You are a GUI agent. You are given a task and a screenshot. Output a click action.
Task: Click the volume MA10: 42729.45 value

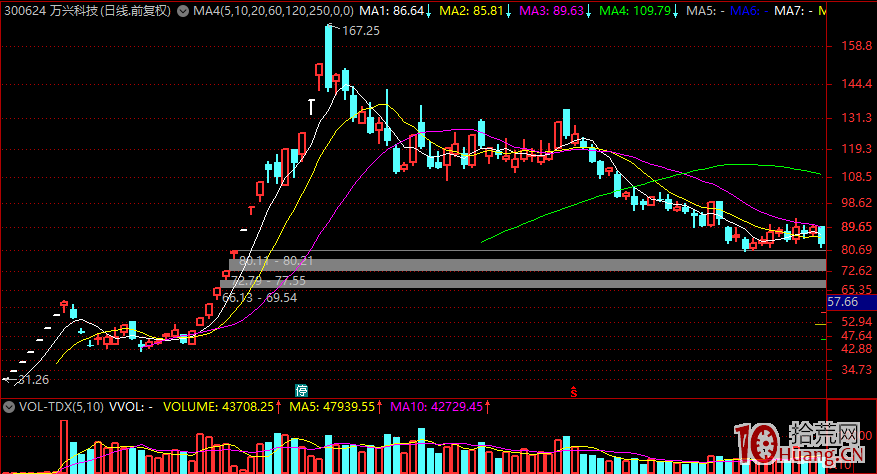(436, 407)
